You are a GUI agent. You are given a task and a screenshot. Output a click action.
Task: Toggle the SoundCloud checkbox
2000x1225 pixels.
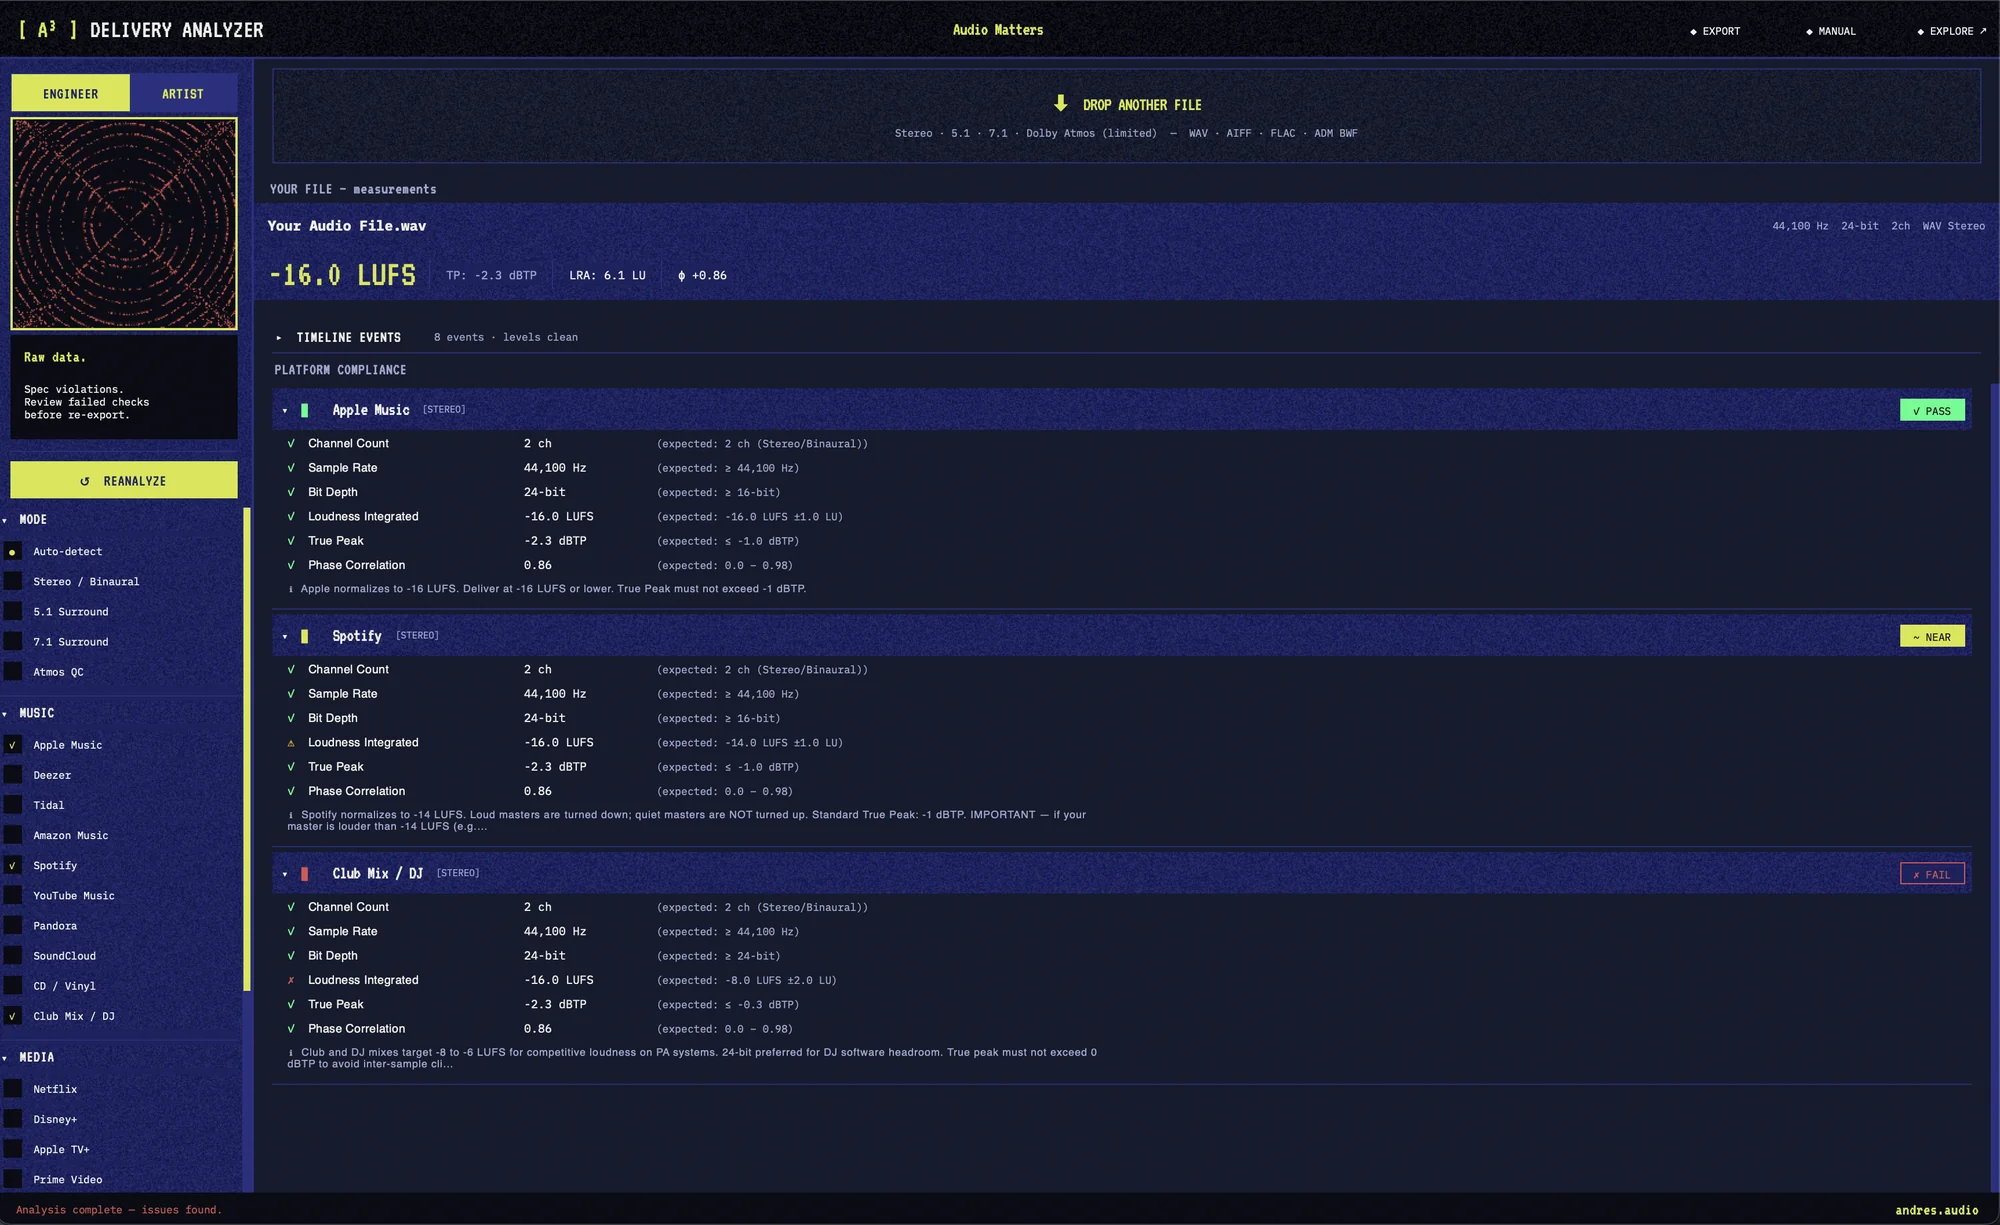coord(13,955)
